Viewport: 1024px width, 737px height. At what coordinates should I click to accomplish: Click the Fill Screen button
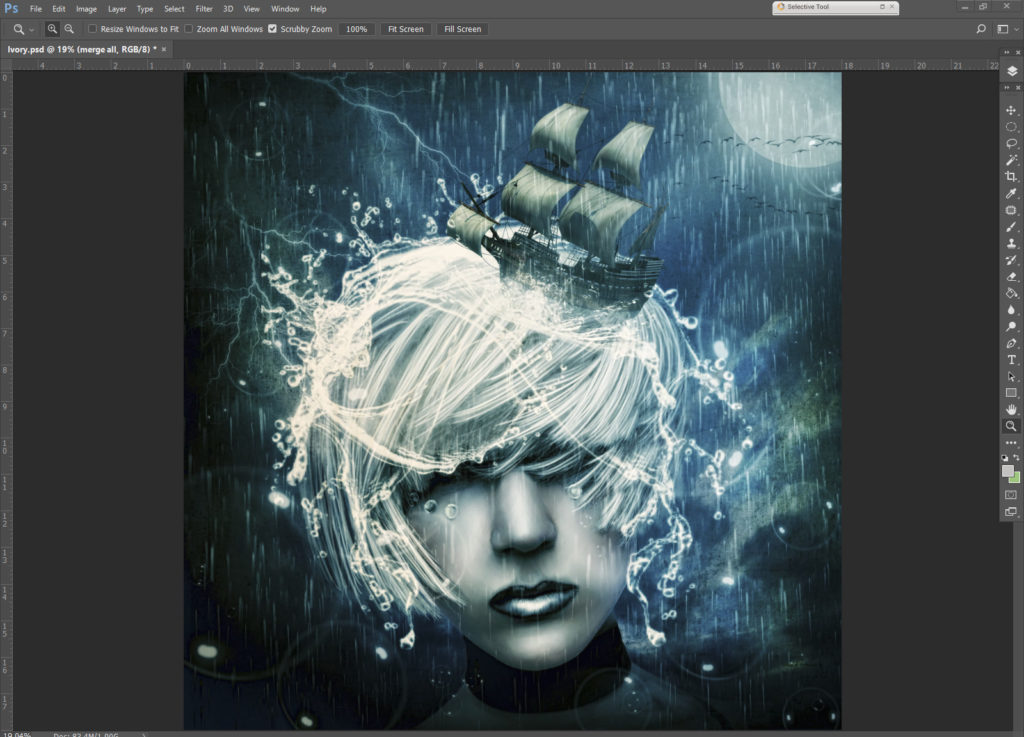pos(462,29)
